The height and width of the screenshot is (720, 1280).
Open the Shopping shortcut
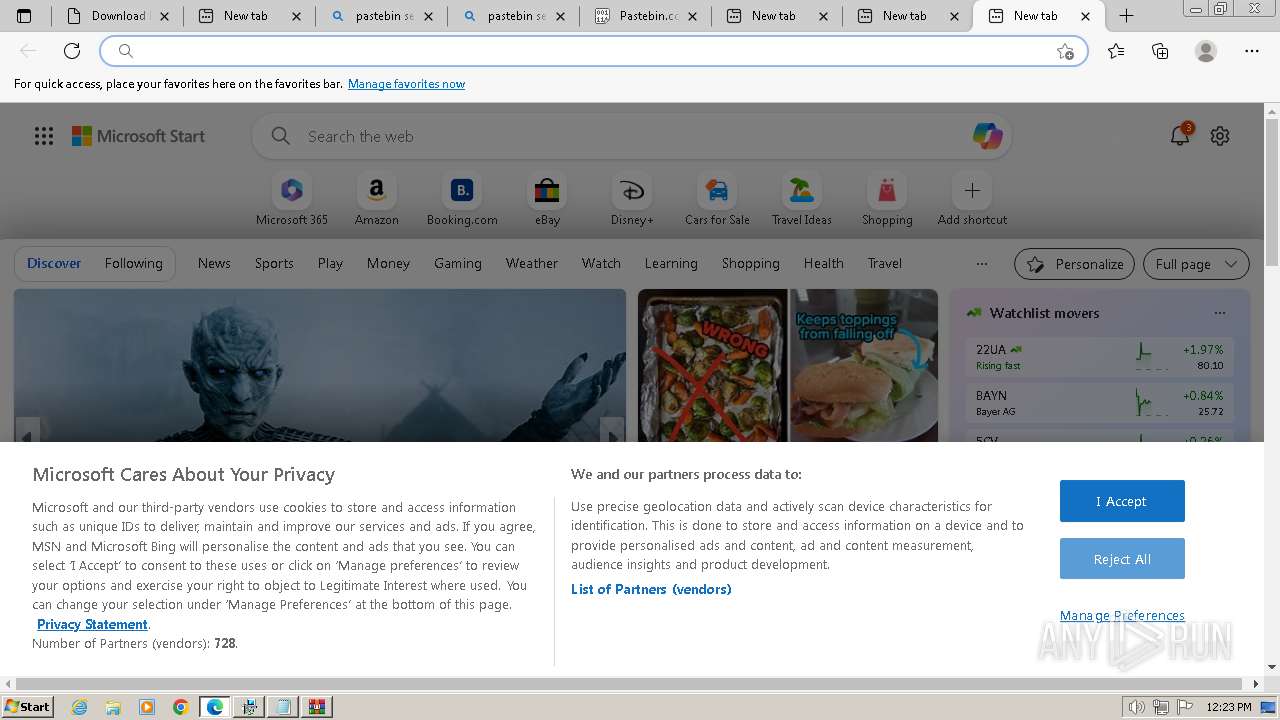[x=887, y=200]
